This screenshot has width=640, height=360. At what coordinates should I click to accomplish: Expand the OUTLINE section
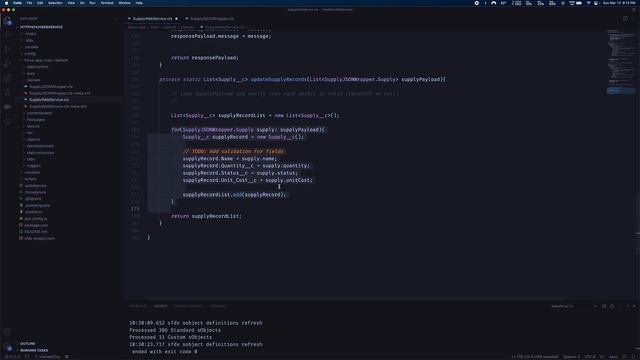(28, 344)
